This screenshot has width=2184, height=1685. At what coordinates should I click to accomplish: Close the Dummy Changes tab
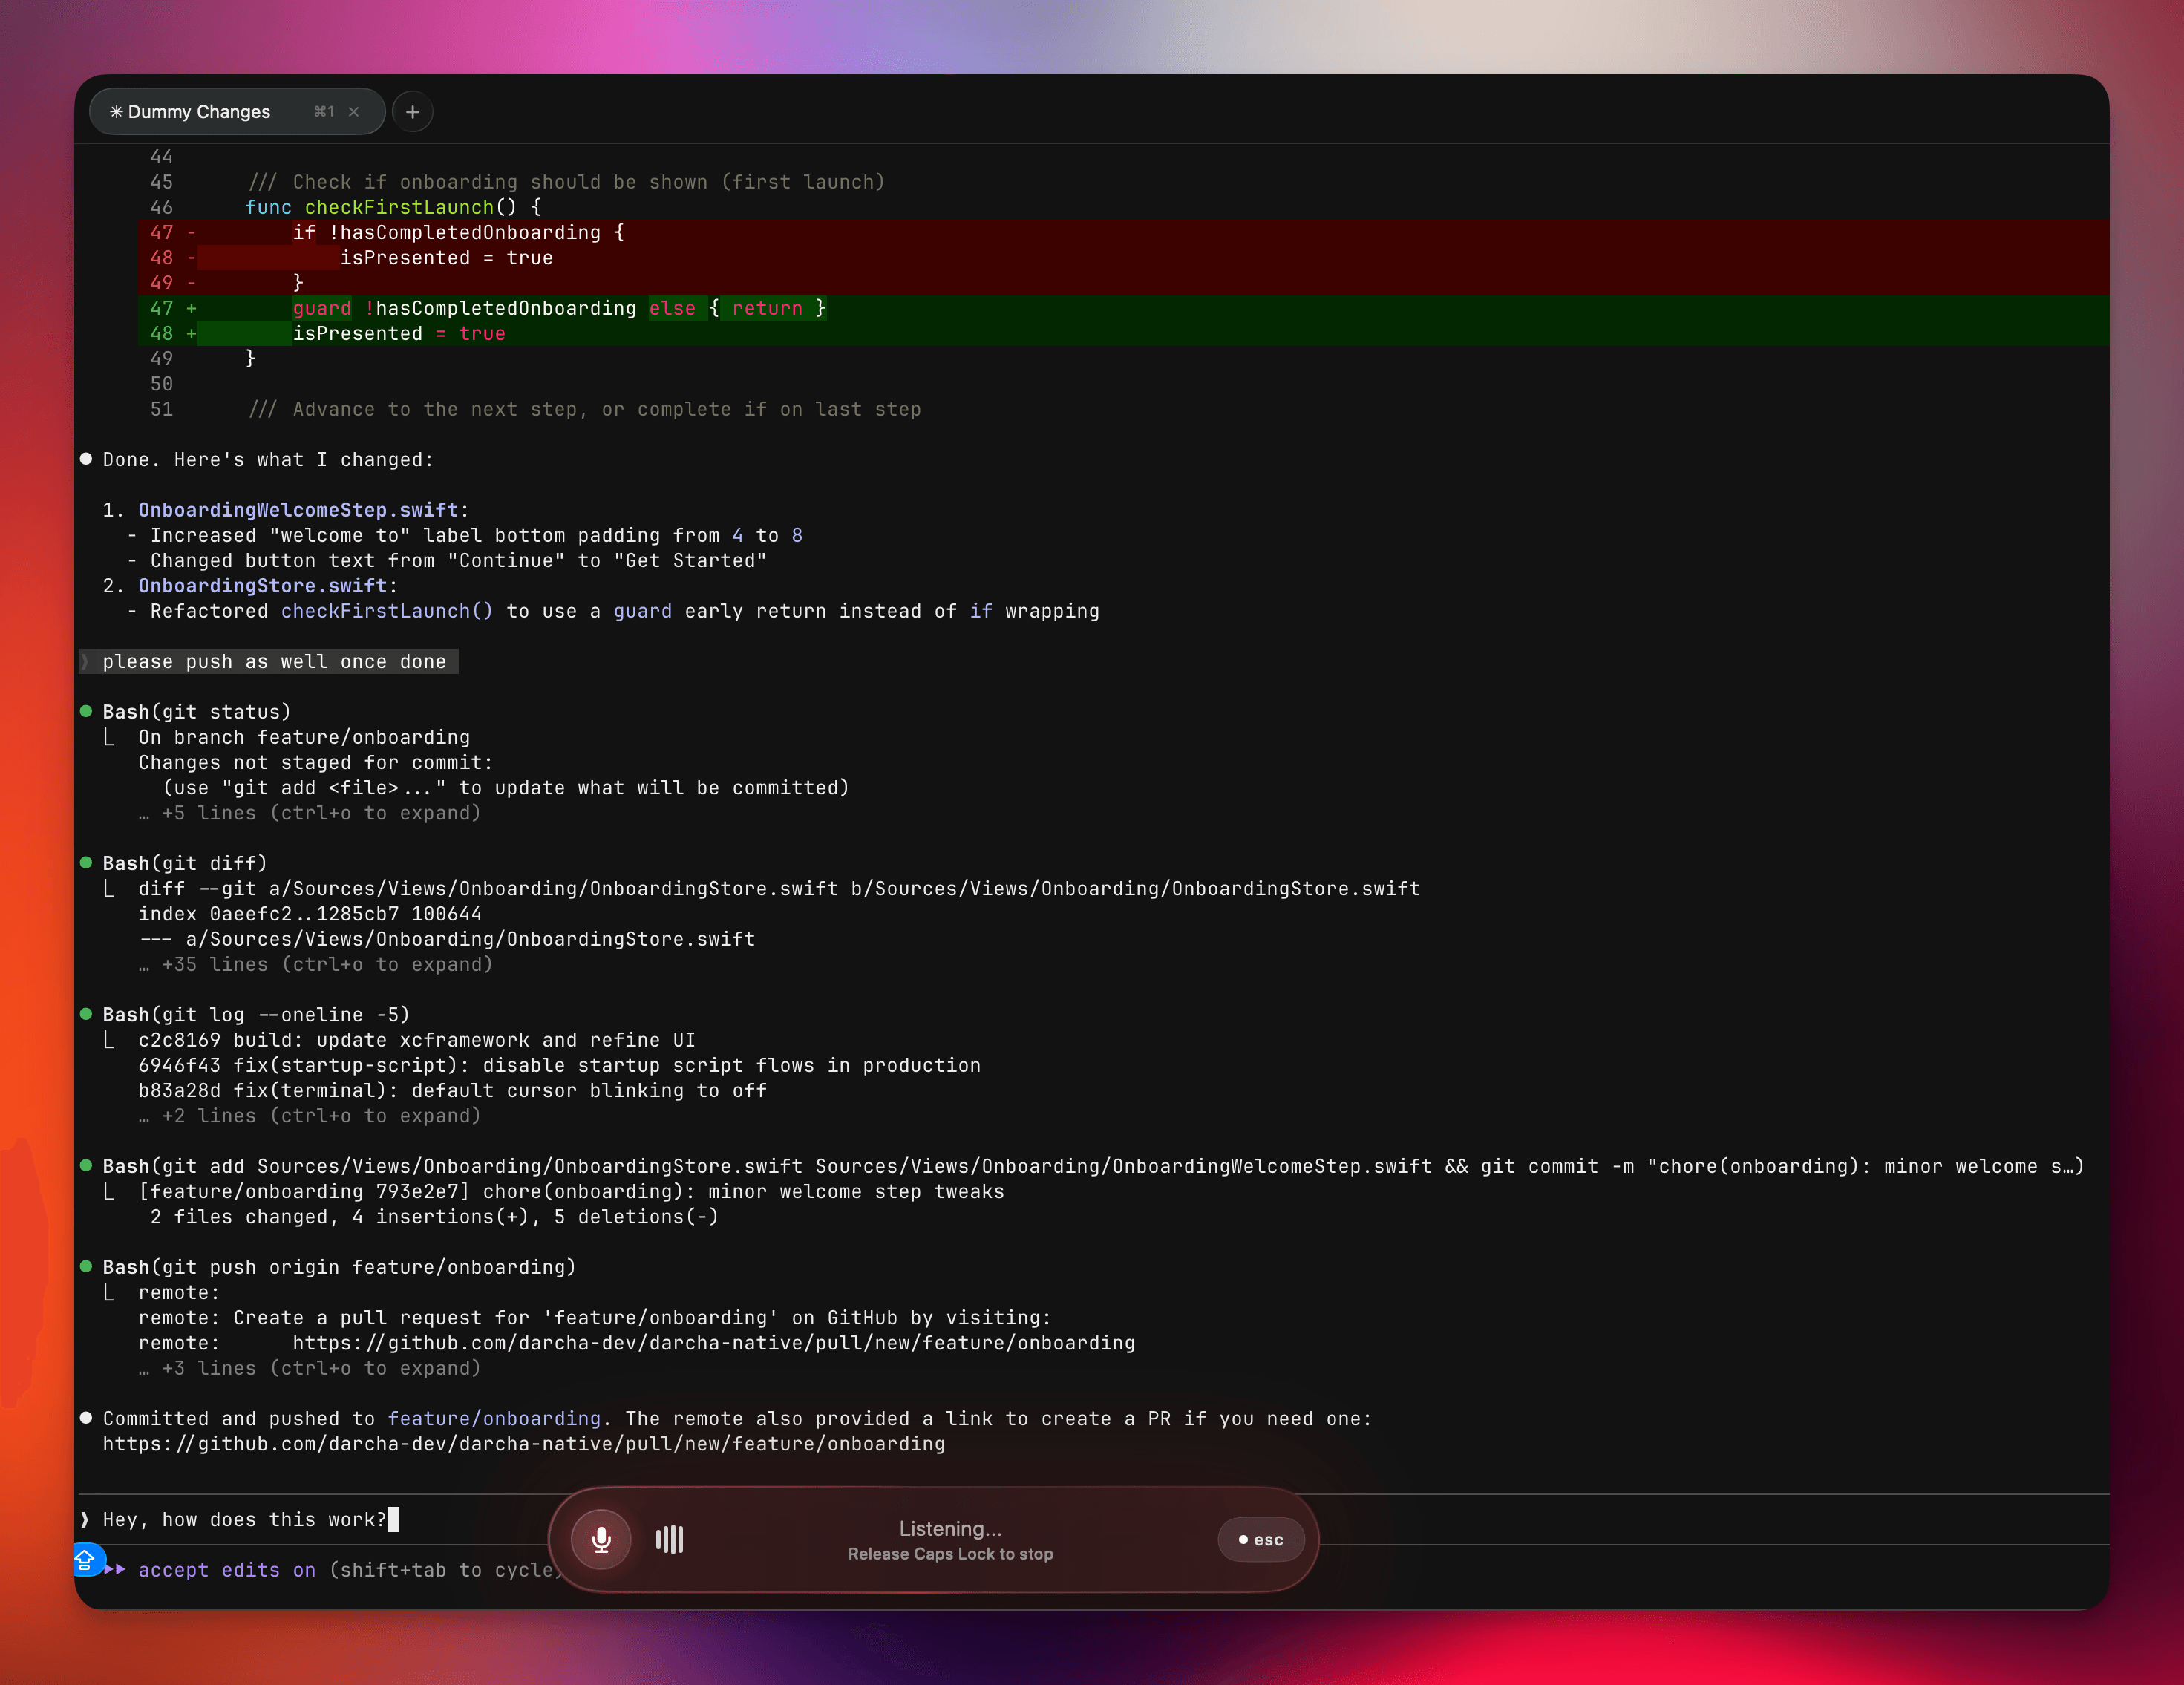pyautogui.click(x=354, y=112)
